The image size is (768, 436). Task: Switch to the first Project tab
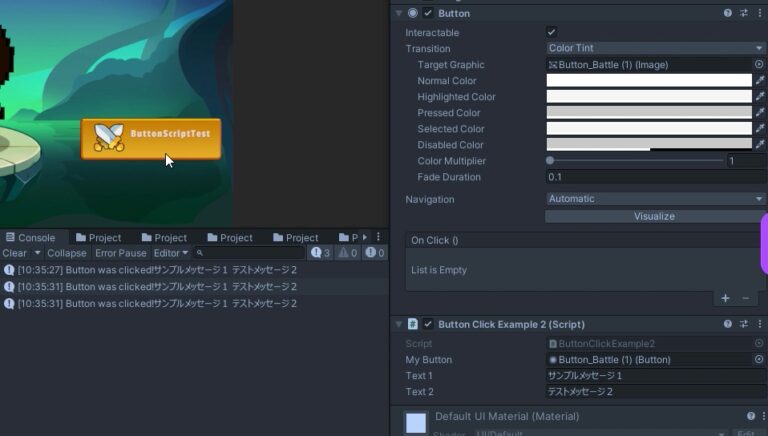[98, 238]
